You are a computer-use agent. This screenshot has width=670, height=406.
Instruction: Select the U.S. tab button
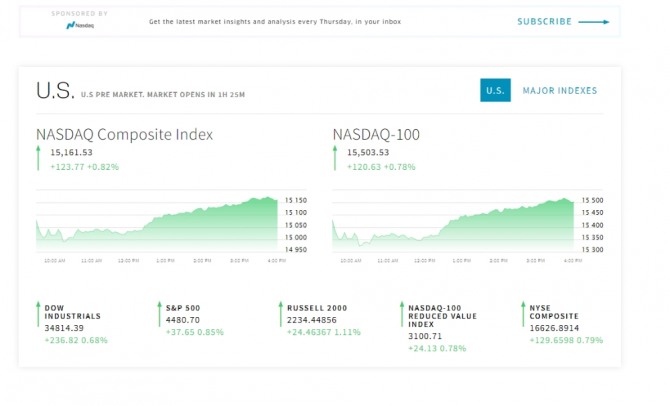click(495, 90)
